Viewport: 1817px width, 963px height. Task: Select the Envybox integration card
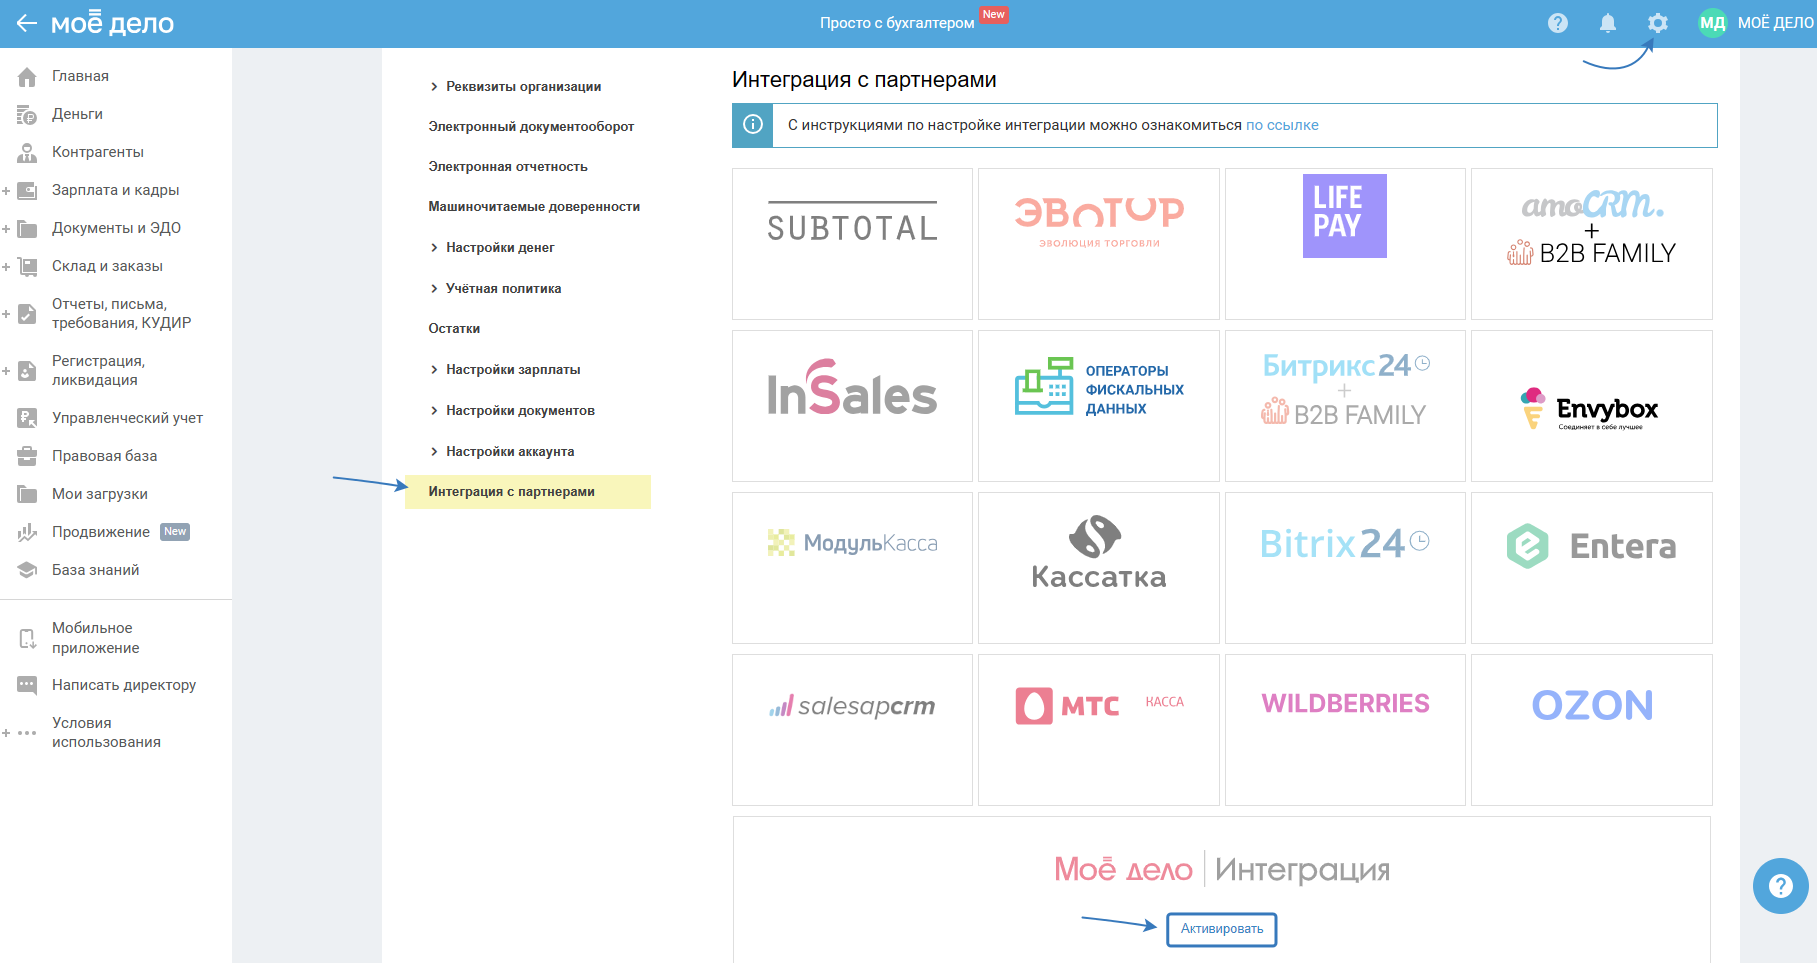[1592, 406]
